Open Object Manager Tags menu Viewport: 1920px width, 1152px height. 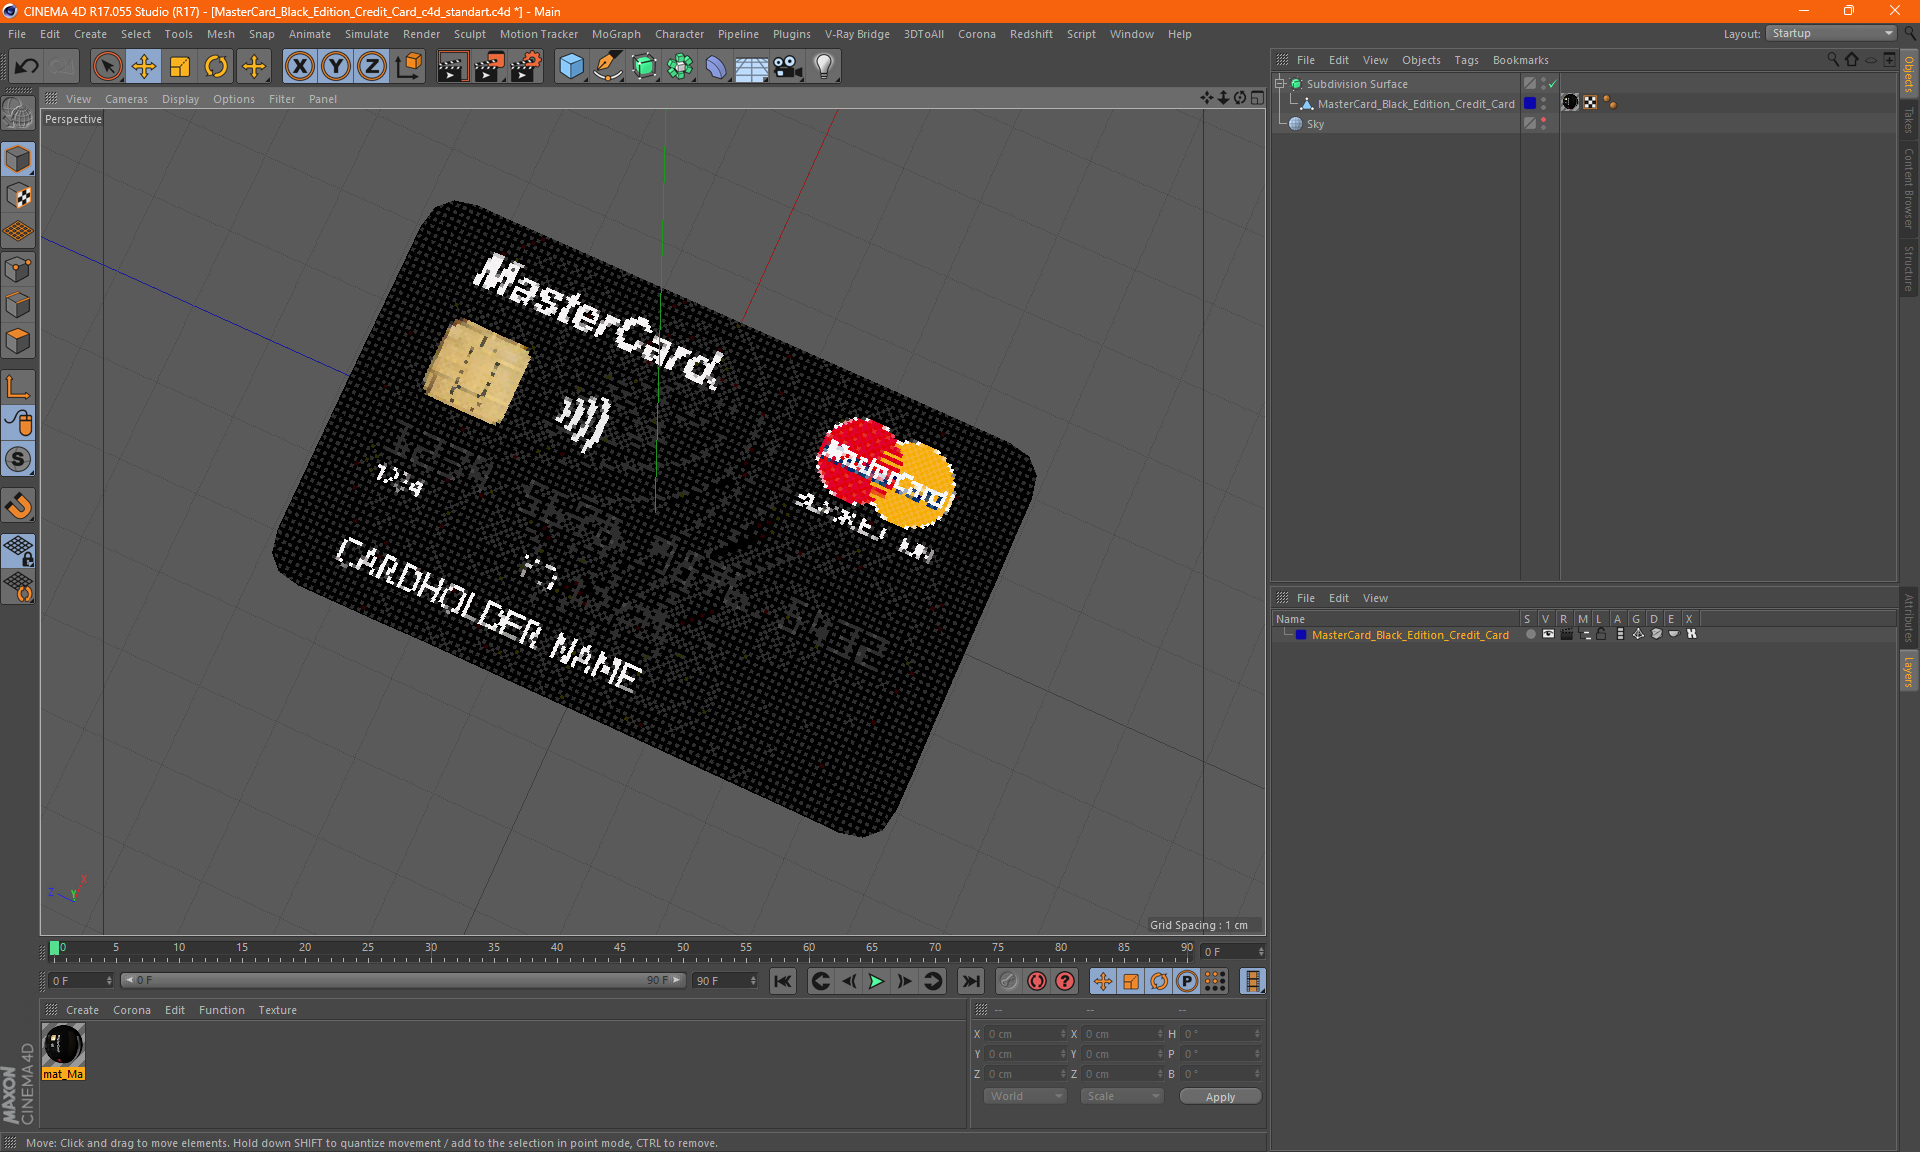point(1466,60)
